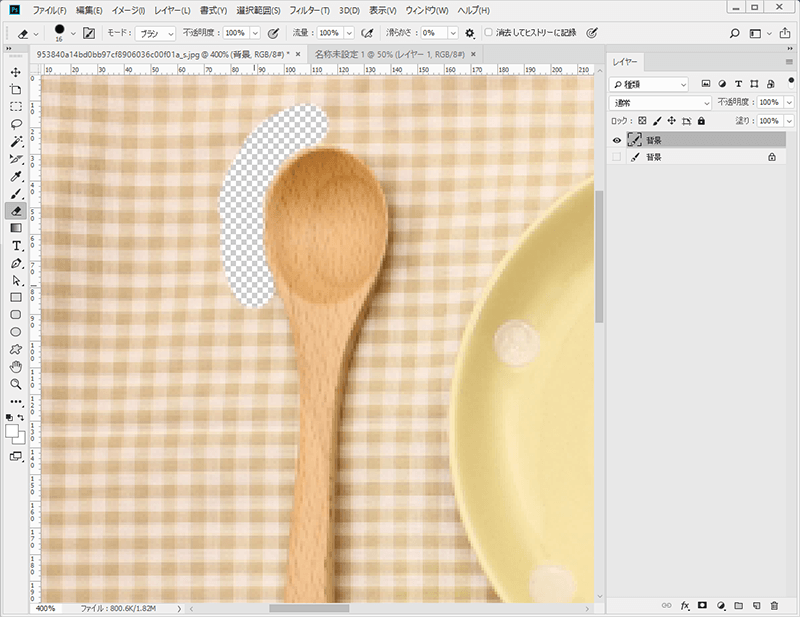Delete layer with trash icon

click(774, 605)
